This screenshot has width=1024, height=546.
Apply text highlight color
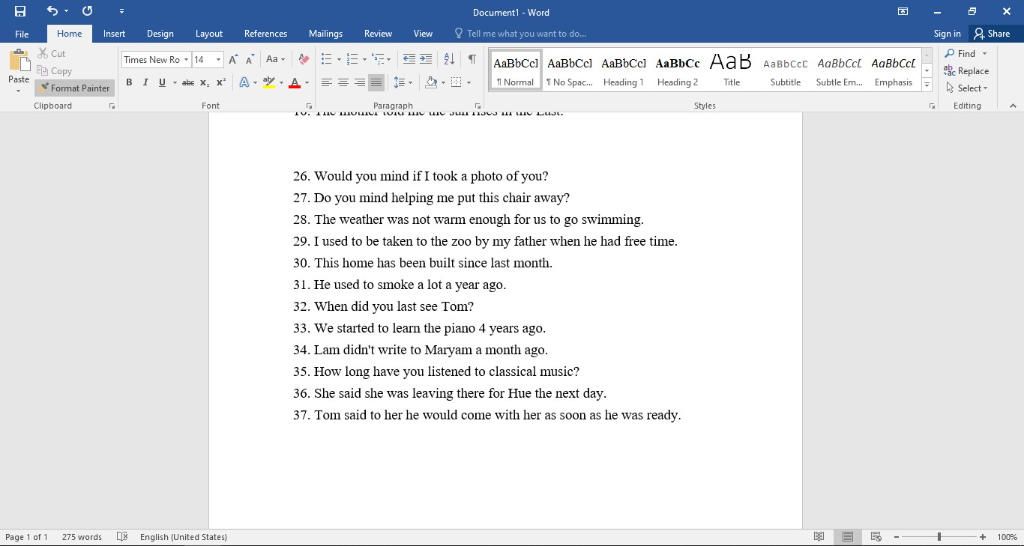268,82
